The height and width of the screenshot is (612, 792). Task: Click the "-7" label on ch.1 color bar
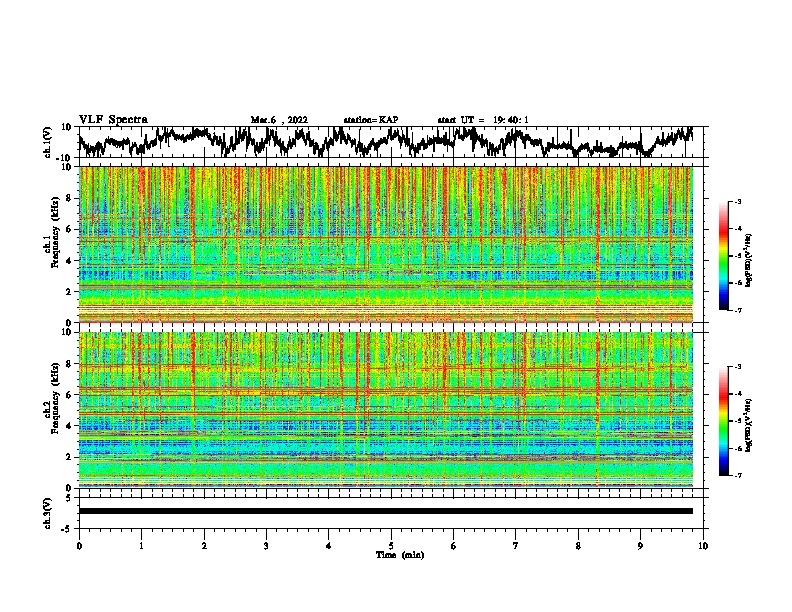pyautogui.click(x=738, y=310)
